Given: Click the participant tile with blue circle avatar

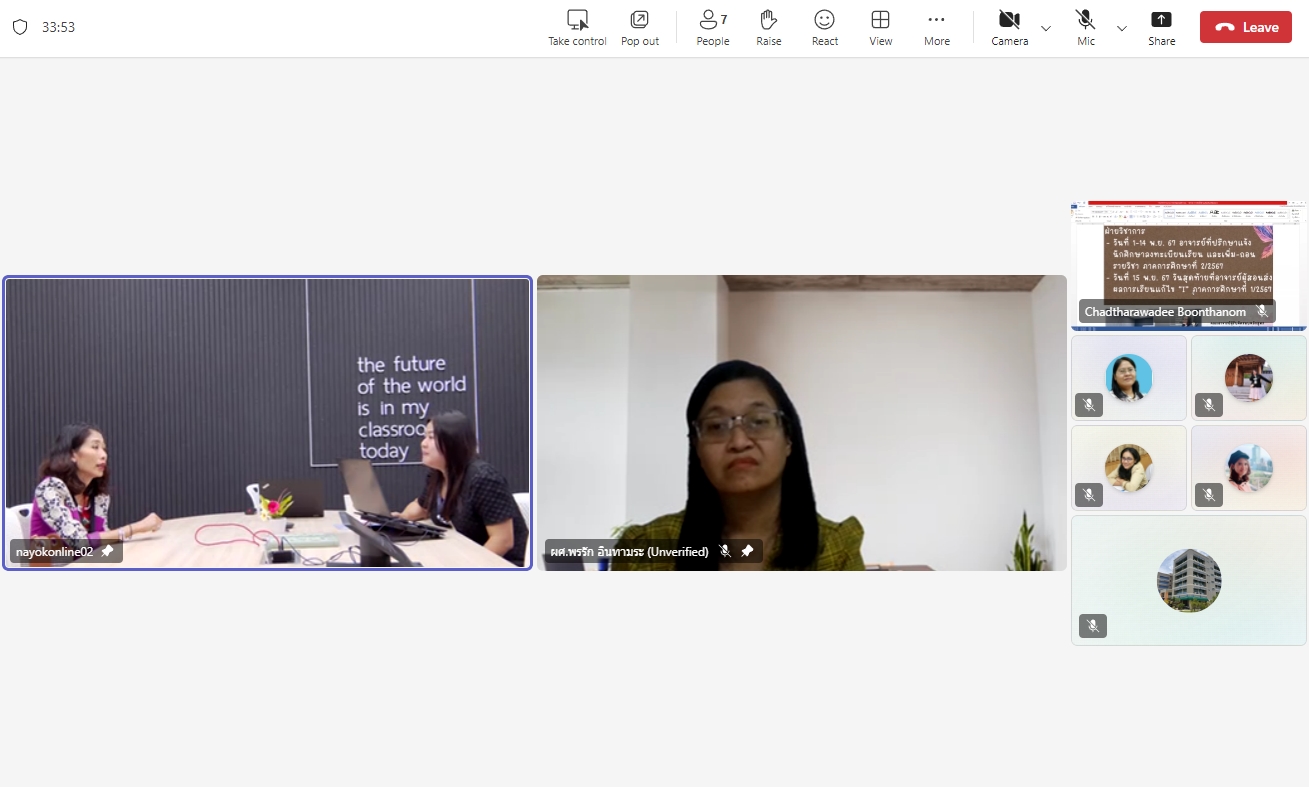Looking at the screenshot, I should tap(1128, 378).
